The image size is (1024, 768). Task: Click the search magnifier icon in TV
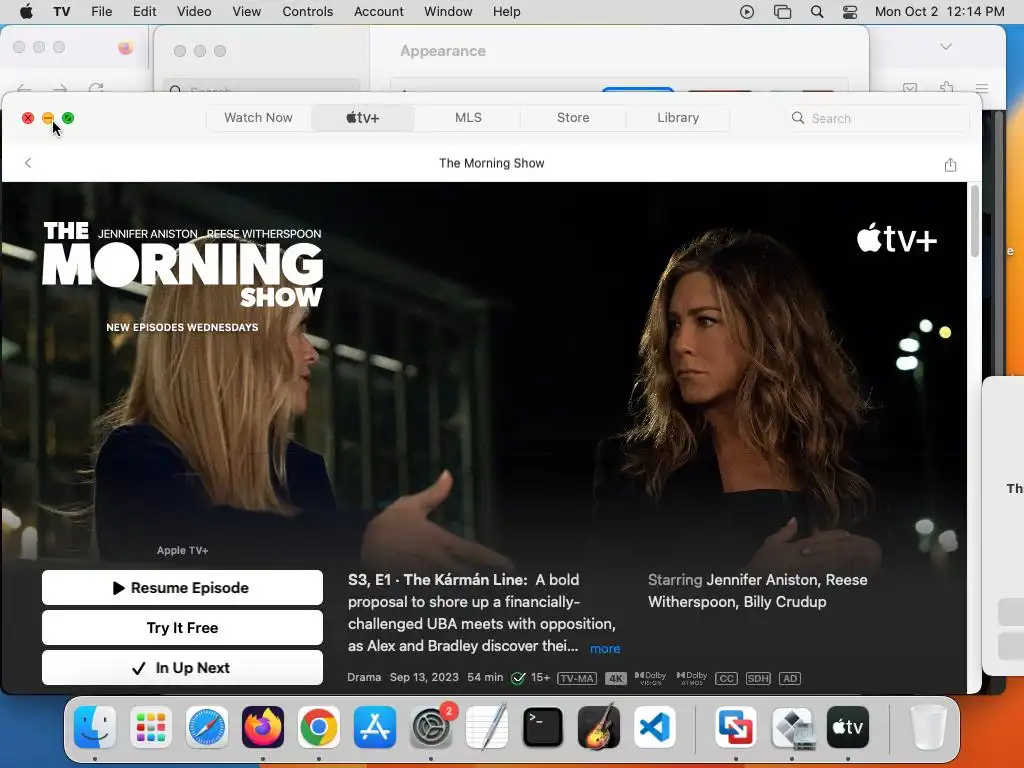click(797, 118)
